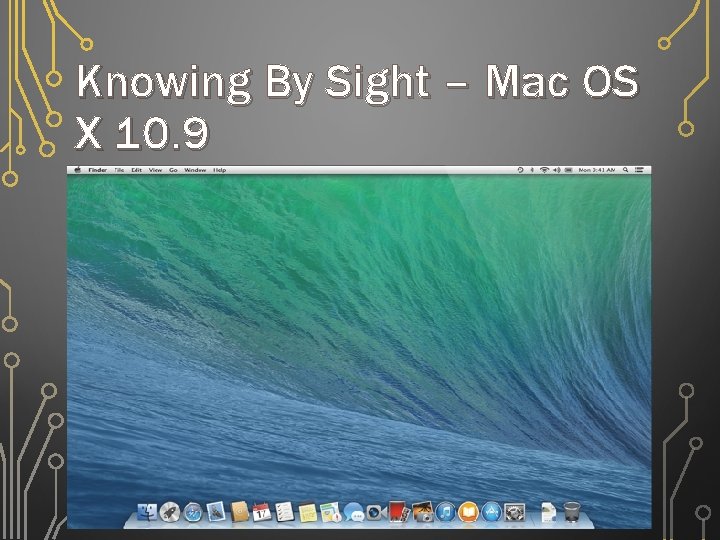The image size is (720, 540).
Task: Launch FaceTime camera icon in dock
Action: [377, 512]
